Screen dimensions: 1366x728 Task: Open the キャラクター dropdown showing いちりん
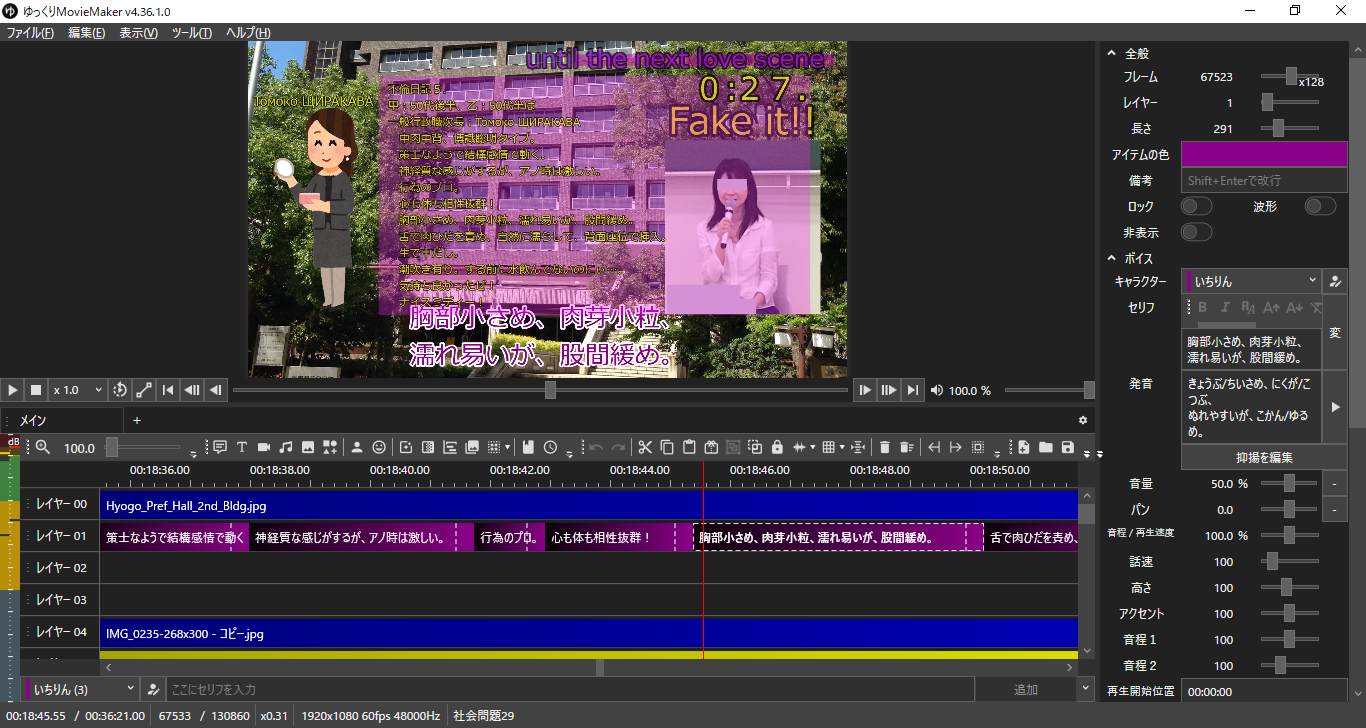coord(1252,281)
